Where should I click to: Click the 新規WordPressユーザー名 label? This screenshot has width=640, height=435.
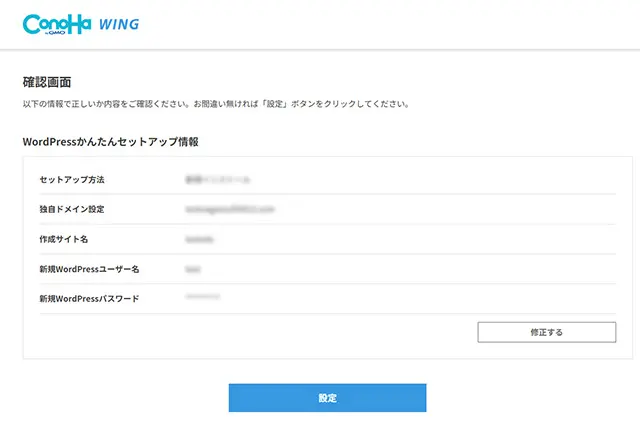click(x=89, y=270)
